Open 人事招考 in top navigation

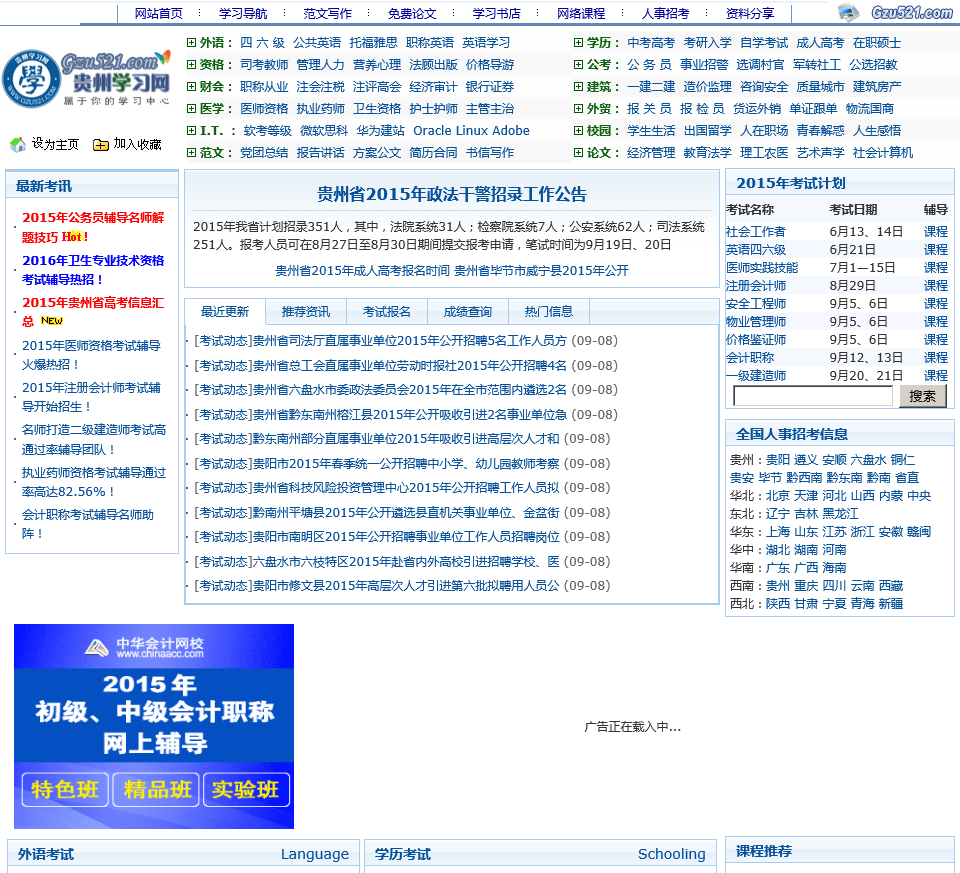(x=666, y=13)
